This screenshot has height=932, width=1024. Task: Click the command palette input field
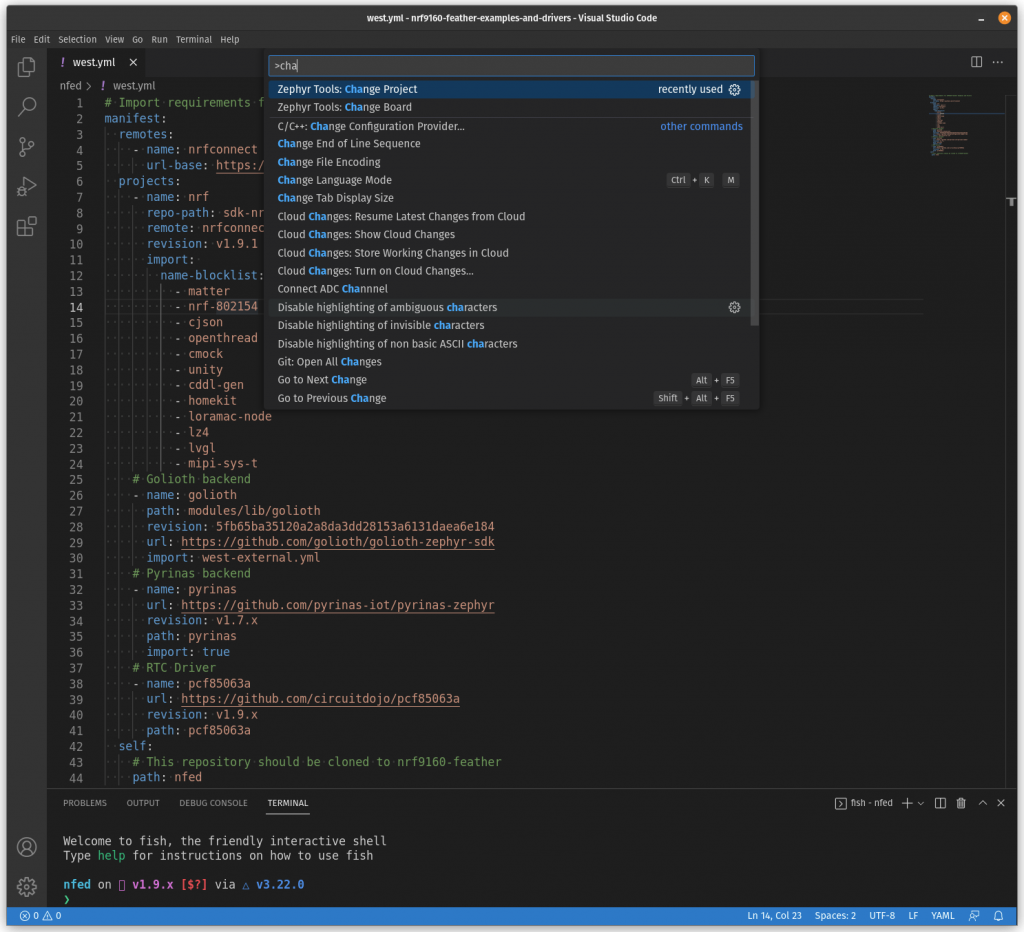(511, 65)
